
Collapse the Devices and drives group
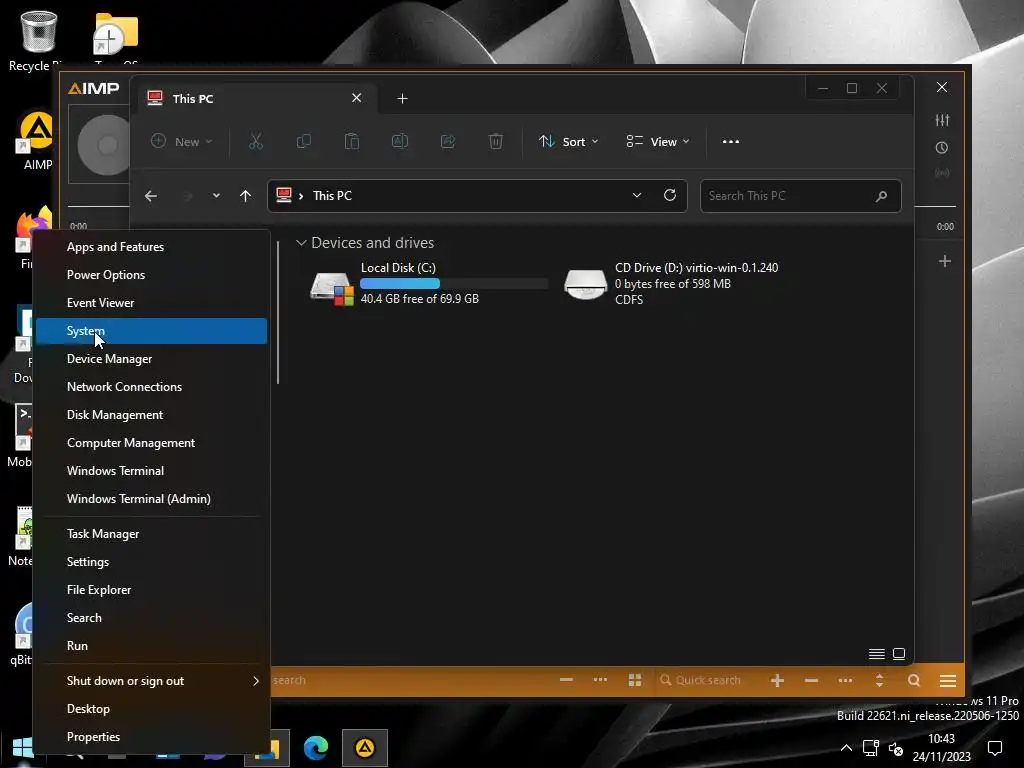point(301,243)
